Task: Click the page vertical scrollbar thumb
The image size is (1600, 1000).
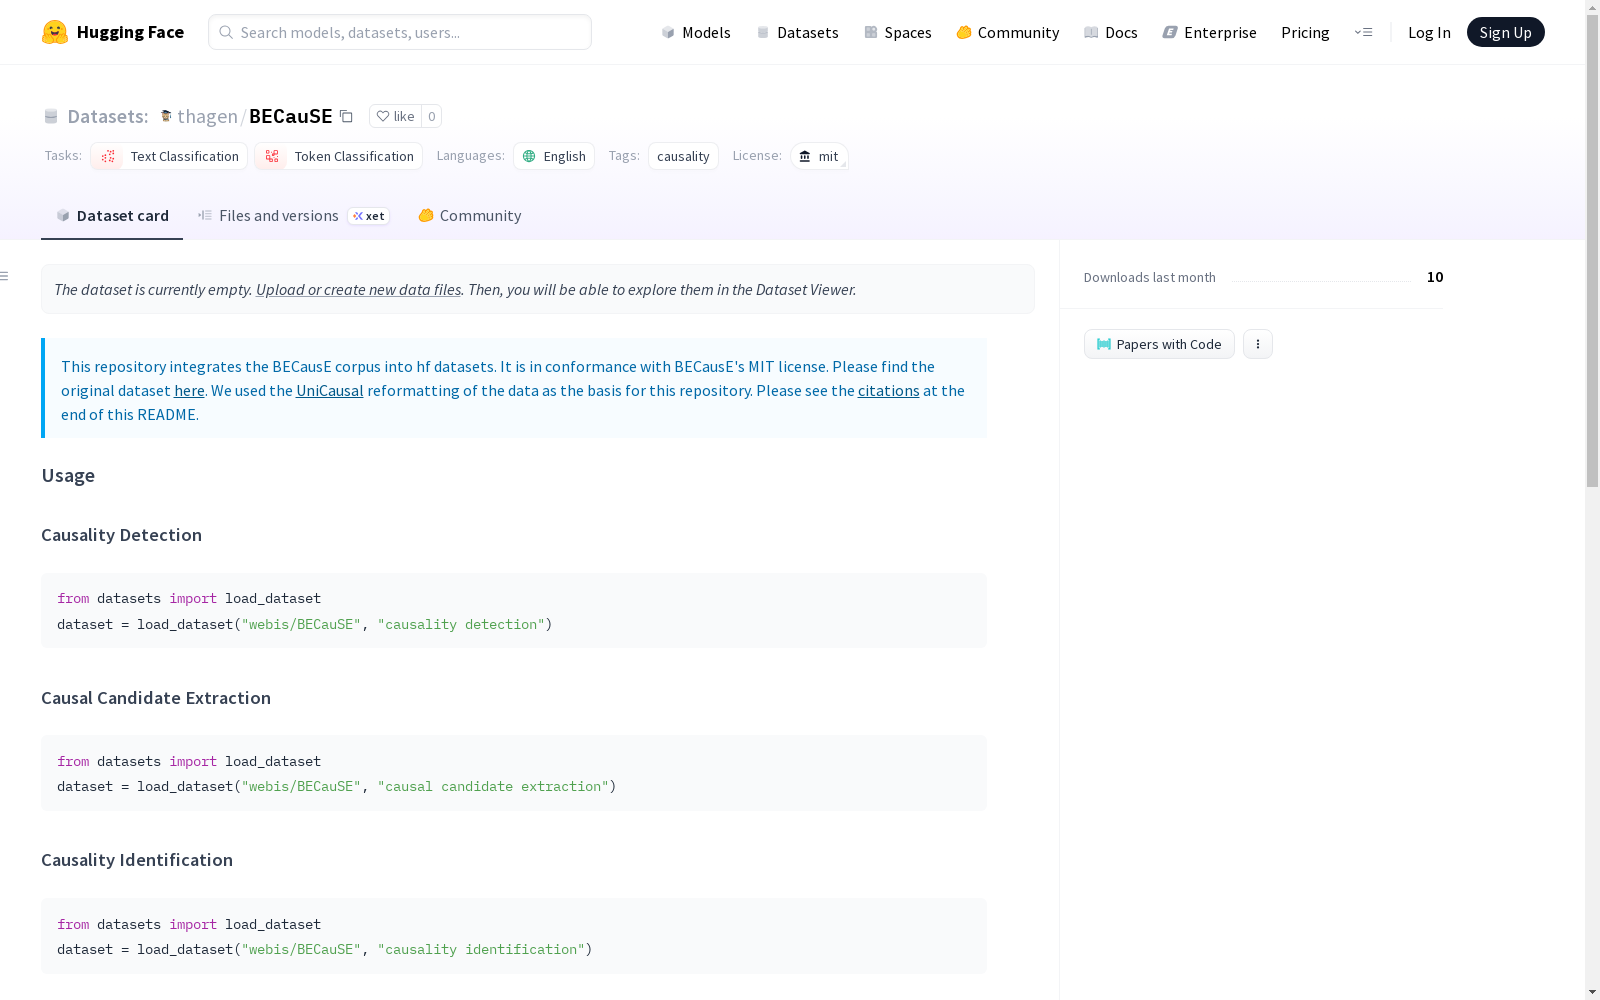Action: [1592, 250]
